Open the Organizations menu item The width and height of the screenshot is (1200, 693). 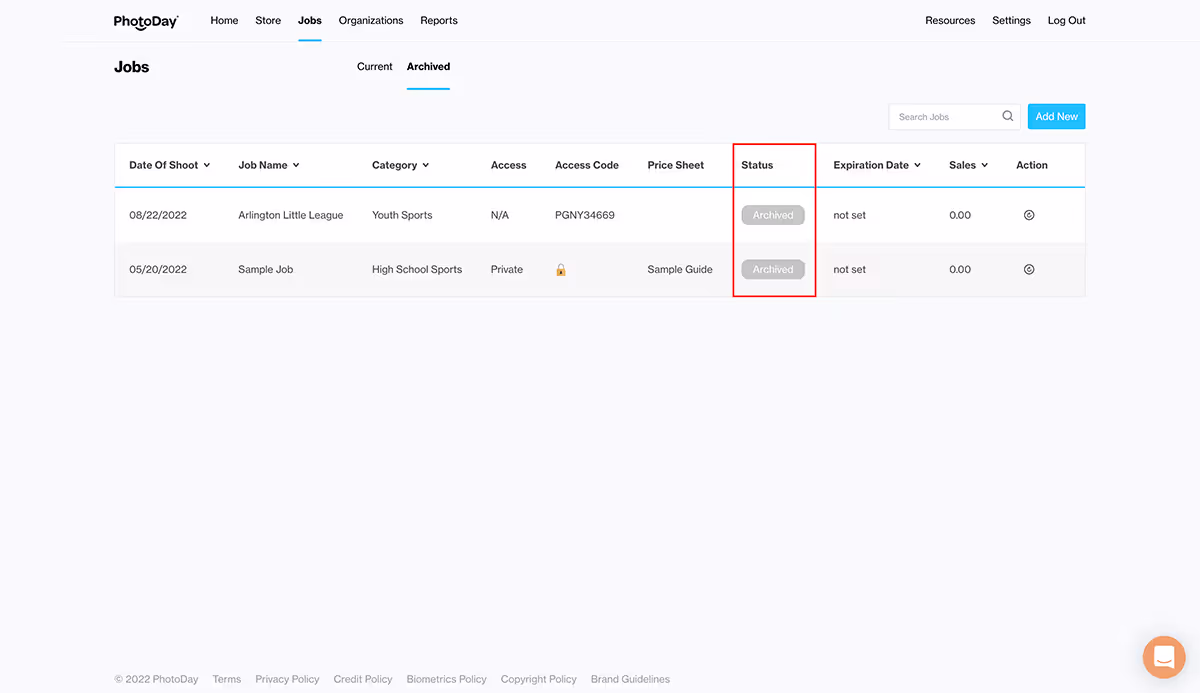coord(371,20)
